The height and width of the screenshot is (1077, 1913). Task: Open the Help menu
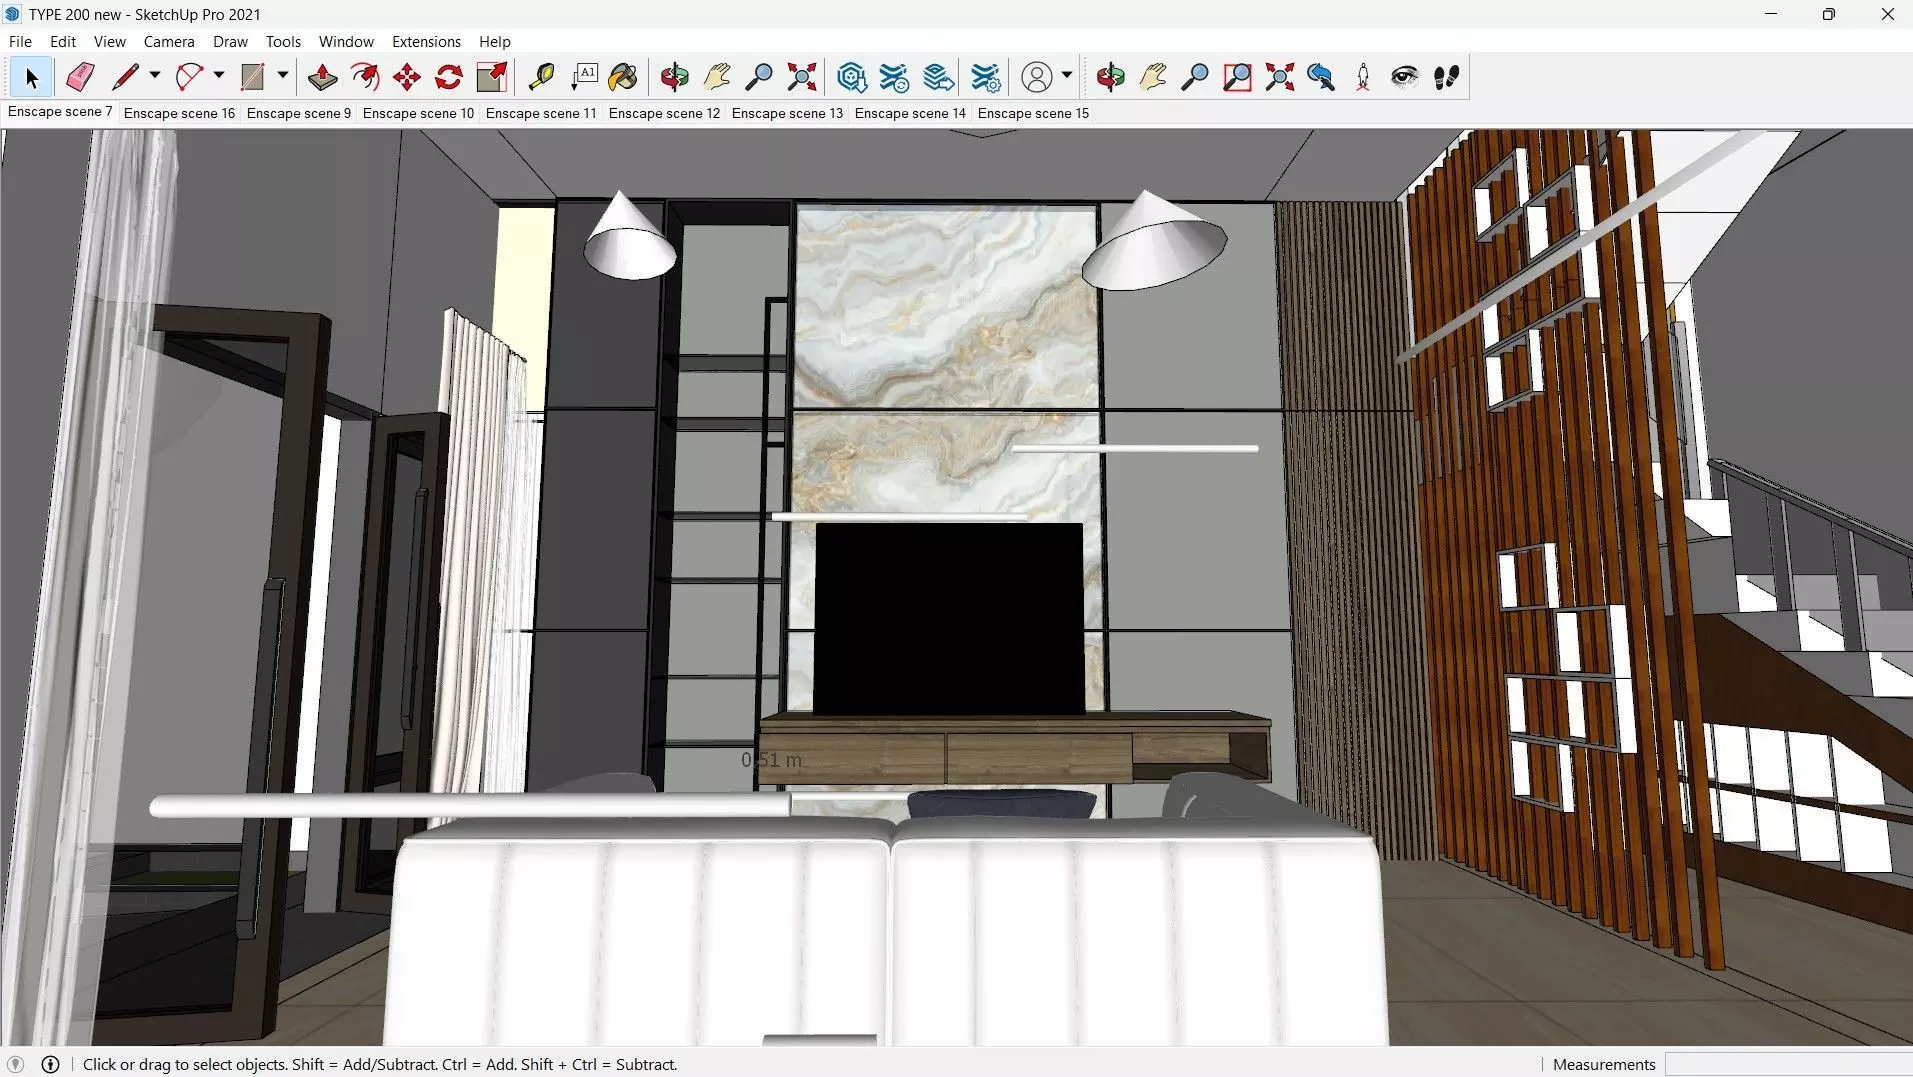click(x=495, y=41)
